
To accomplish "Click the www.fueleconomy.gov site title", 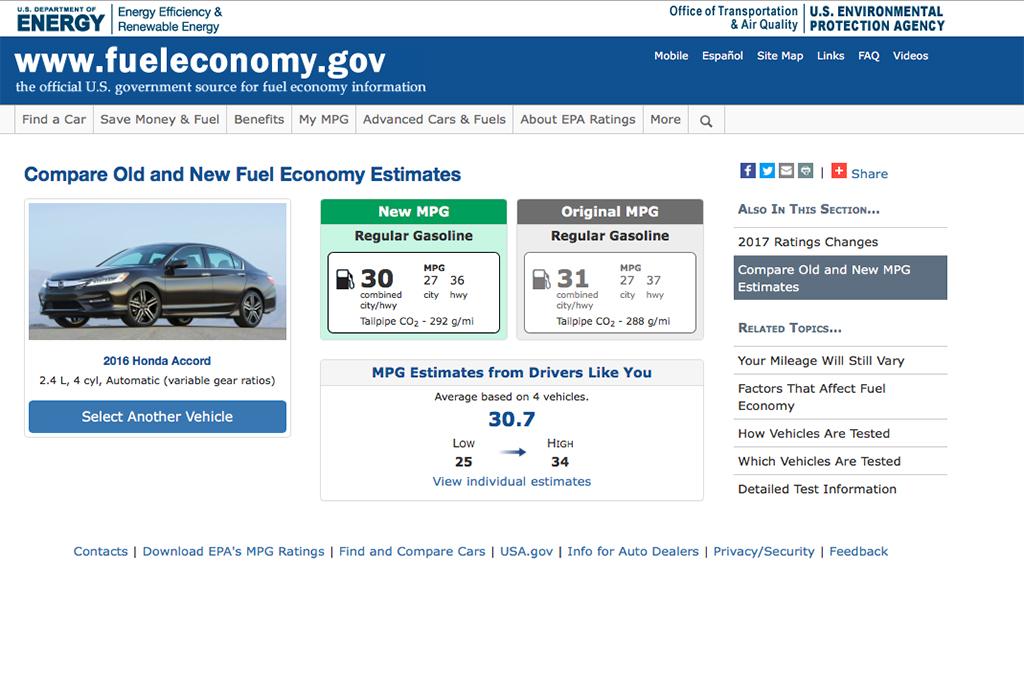I will tap(200, 61).
